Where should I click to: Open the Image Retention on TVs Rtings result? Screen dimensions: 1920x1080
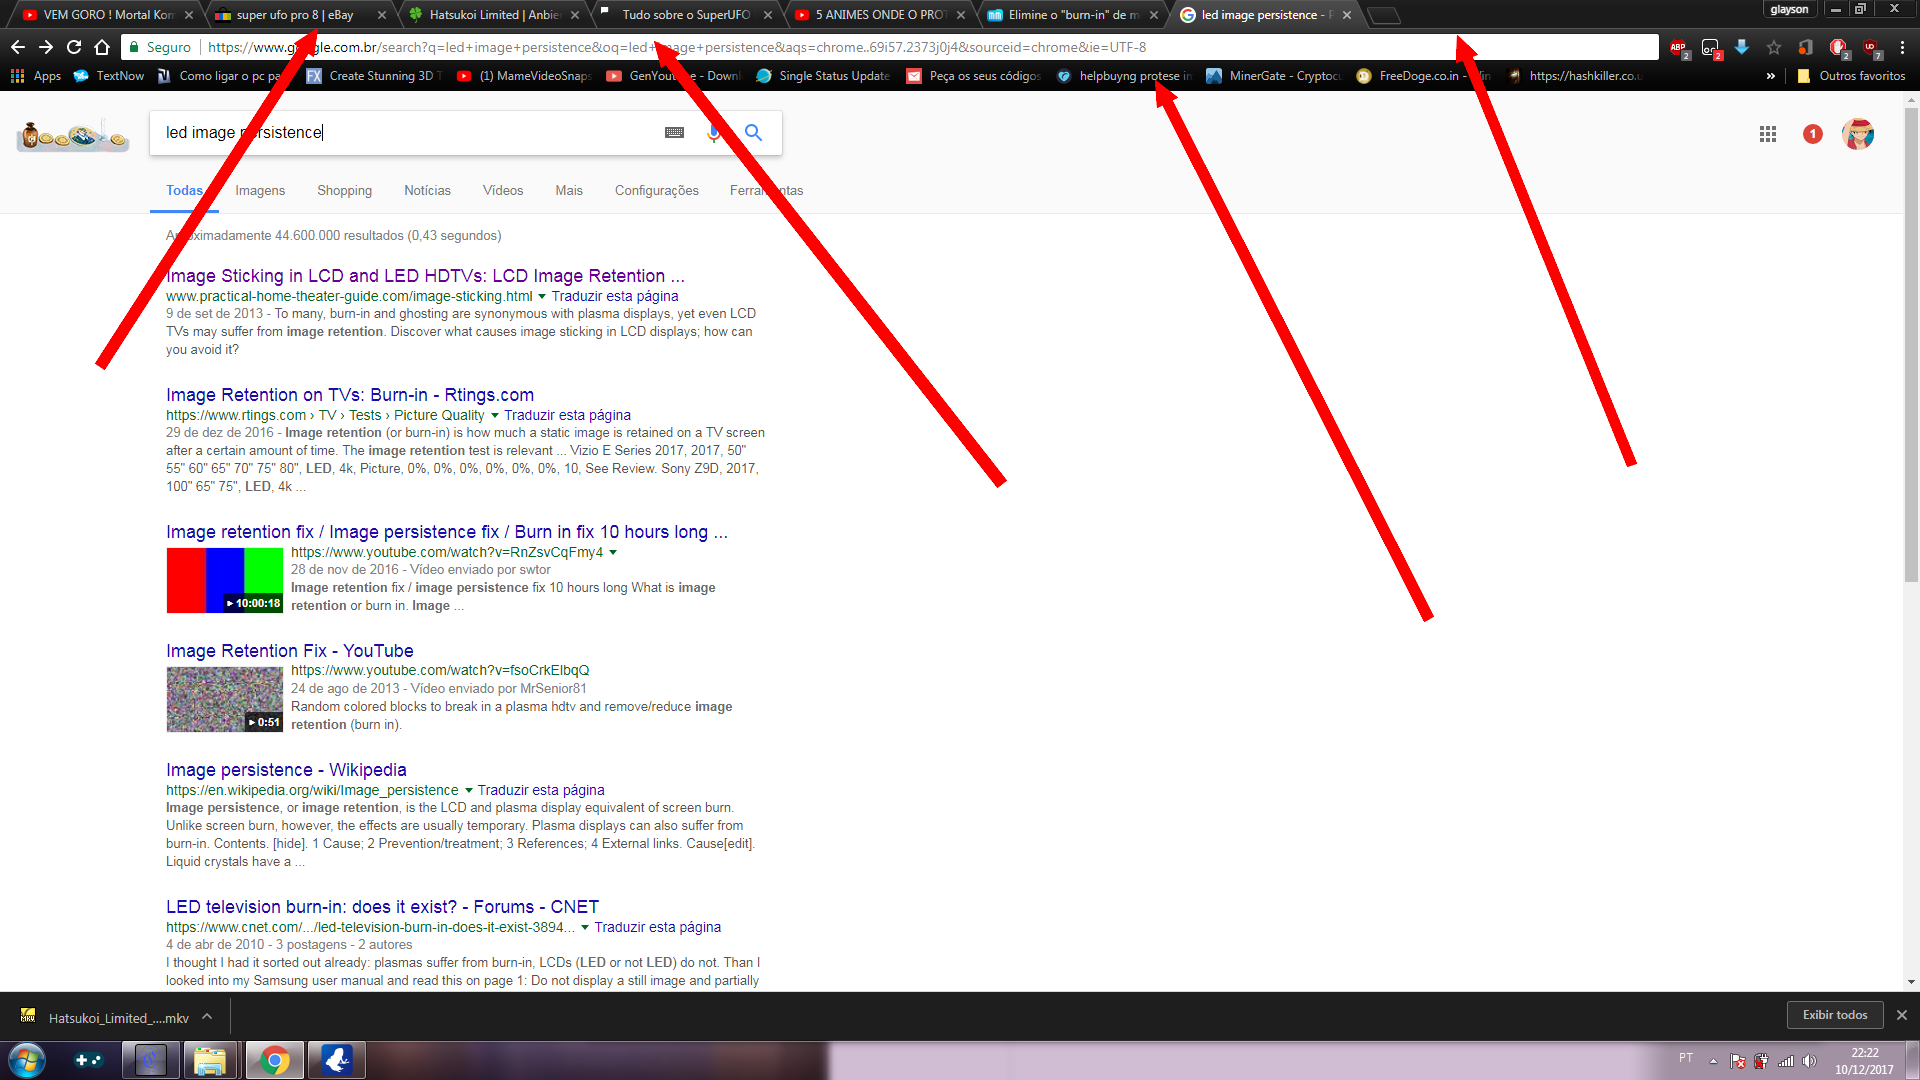pos(350,395)
